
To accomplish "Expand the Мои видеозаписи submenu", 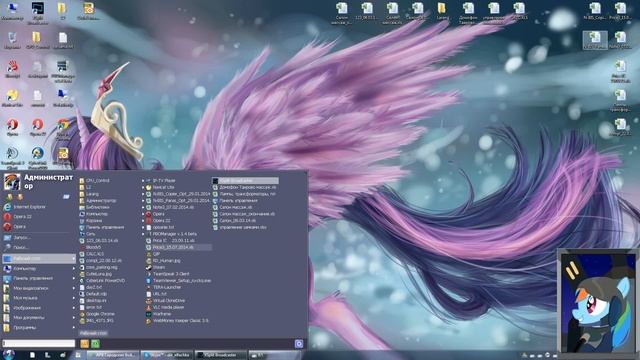I will point(39,288).
